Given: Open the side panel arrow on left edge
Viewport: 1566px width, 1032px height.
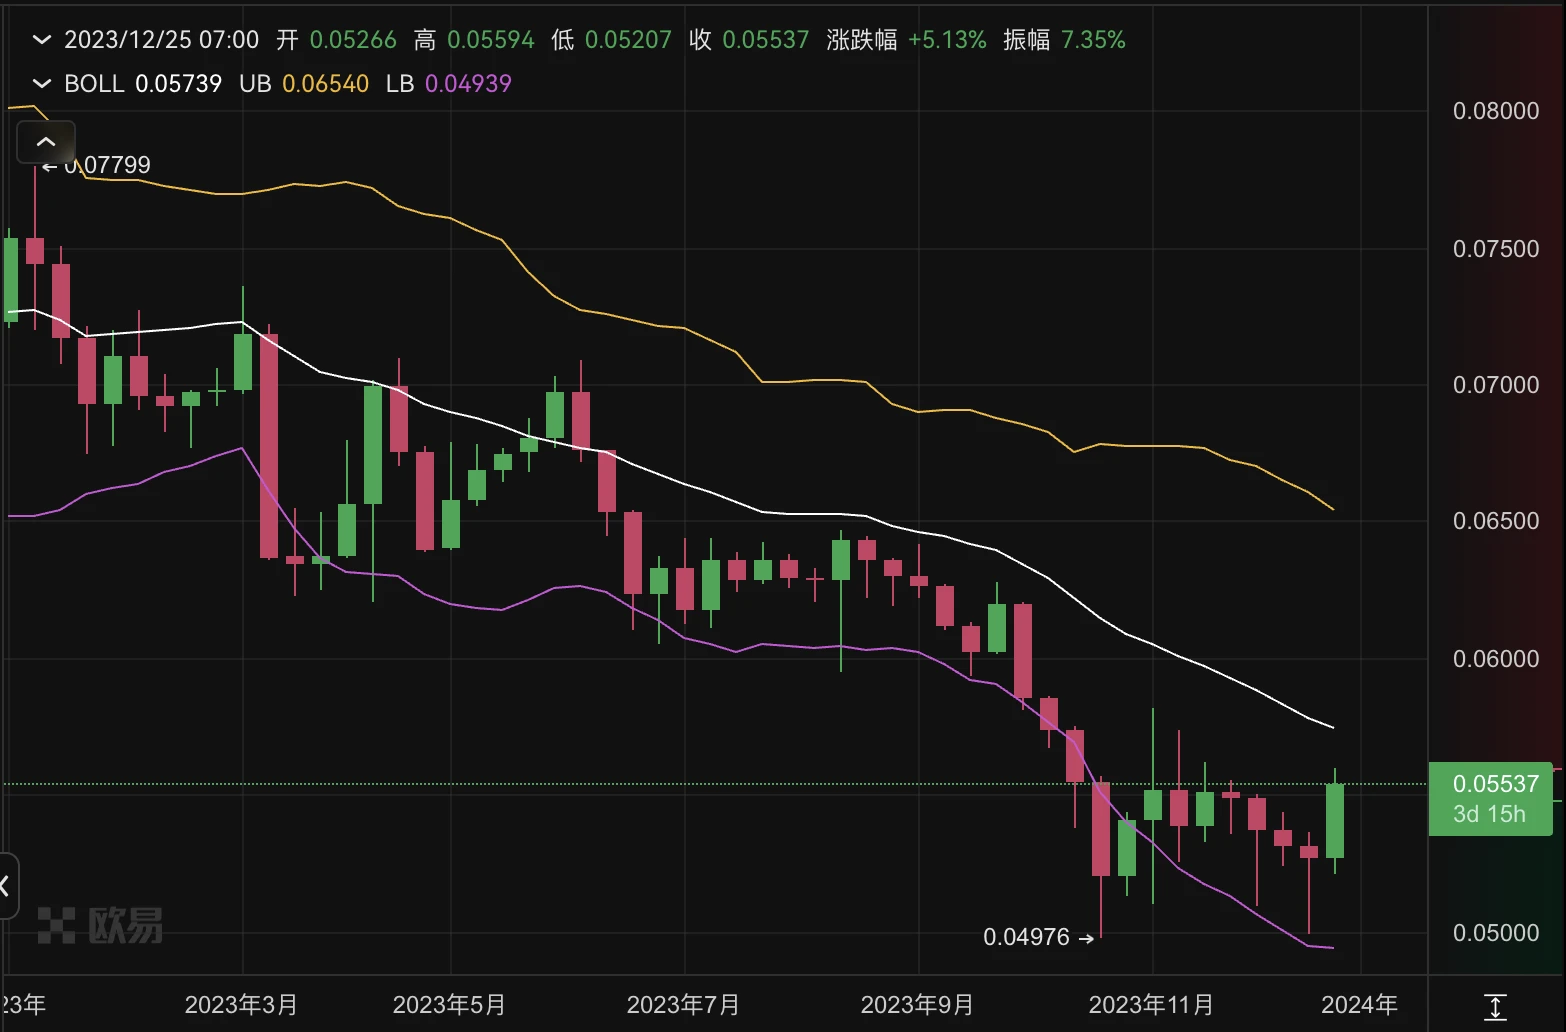Looking at the screenshot, I should (6, 885).
